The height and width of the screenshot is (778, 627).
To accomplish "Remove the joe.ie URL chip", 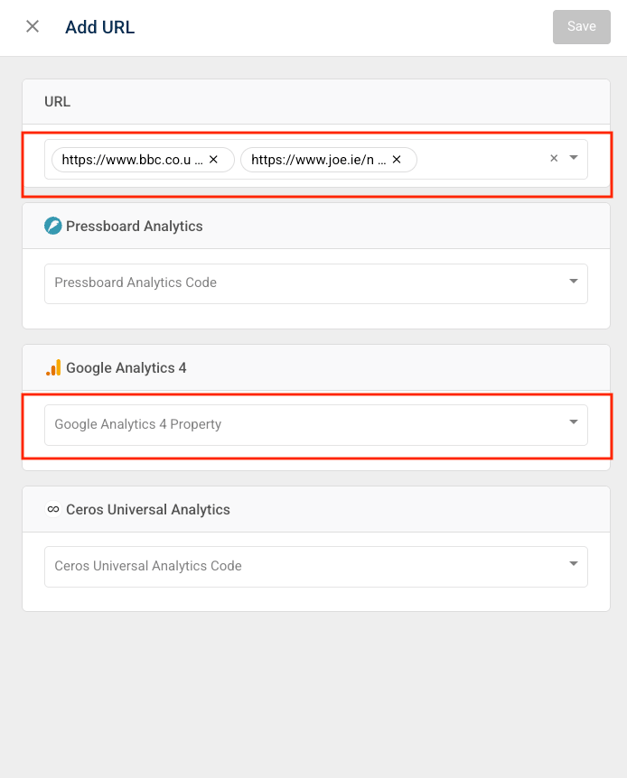I will click(x=396, y=159).
